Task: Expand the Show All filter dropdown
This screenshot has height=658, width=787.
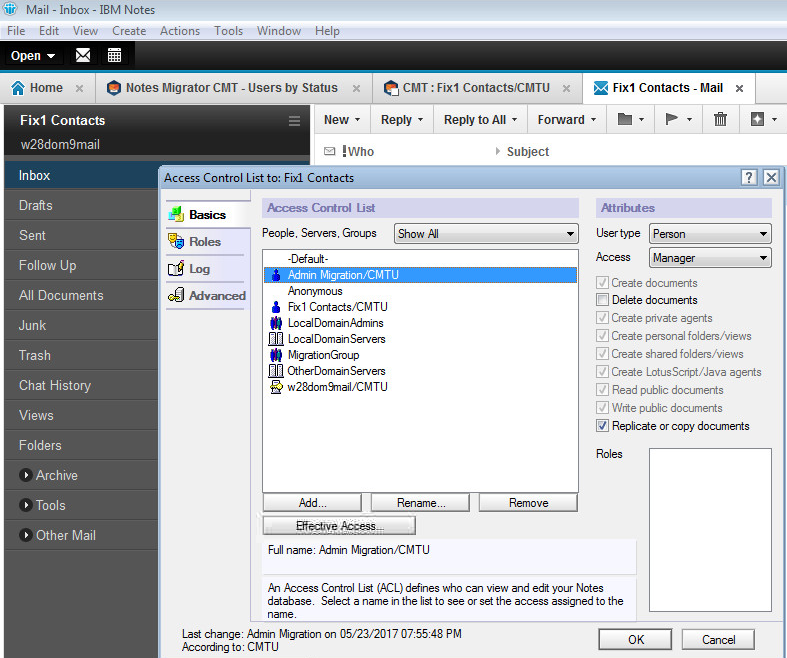Action: [486, 234]
